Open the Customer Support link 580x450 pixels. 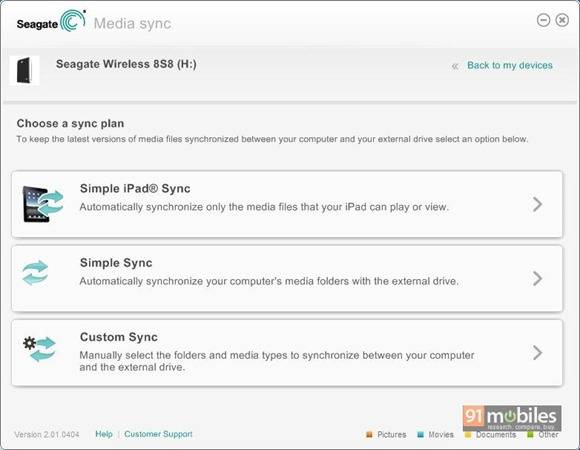[158, 434]
